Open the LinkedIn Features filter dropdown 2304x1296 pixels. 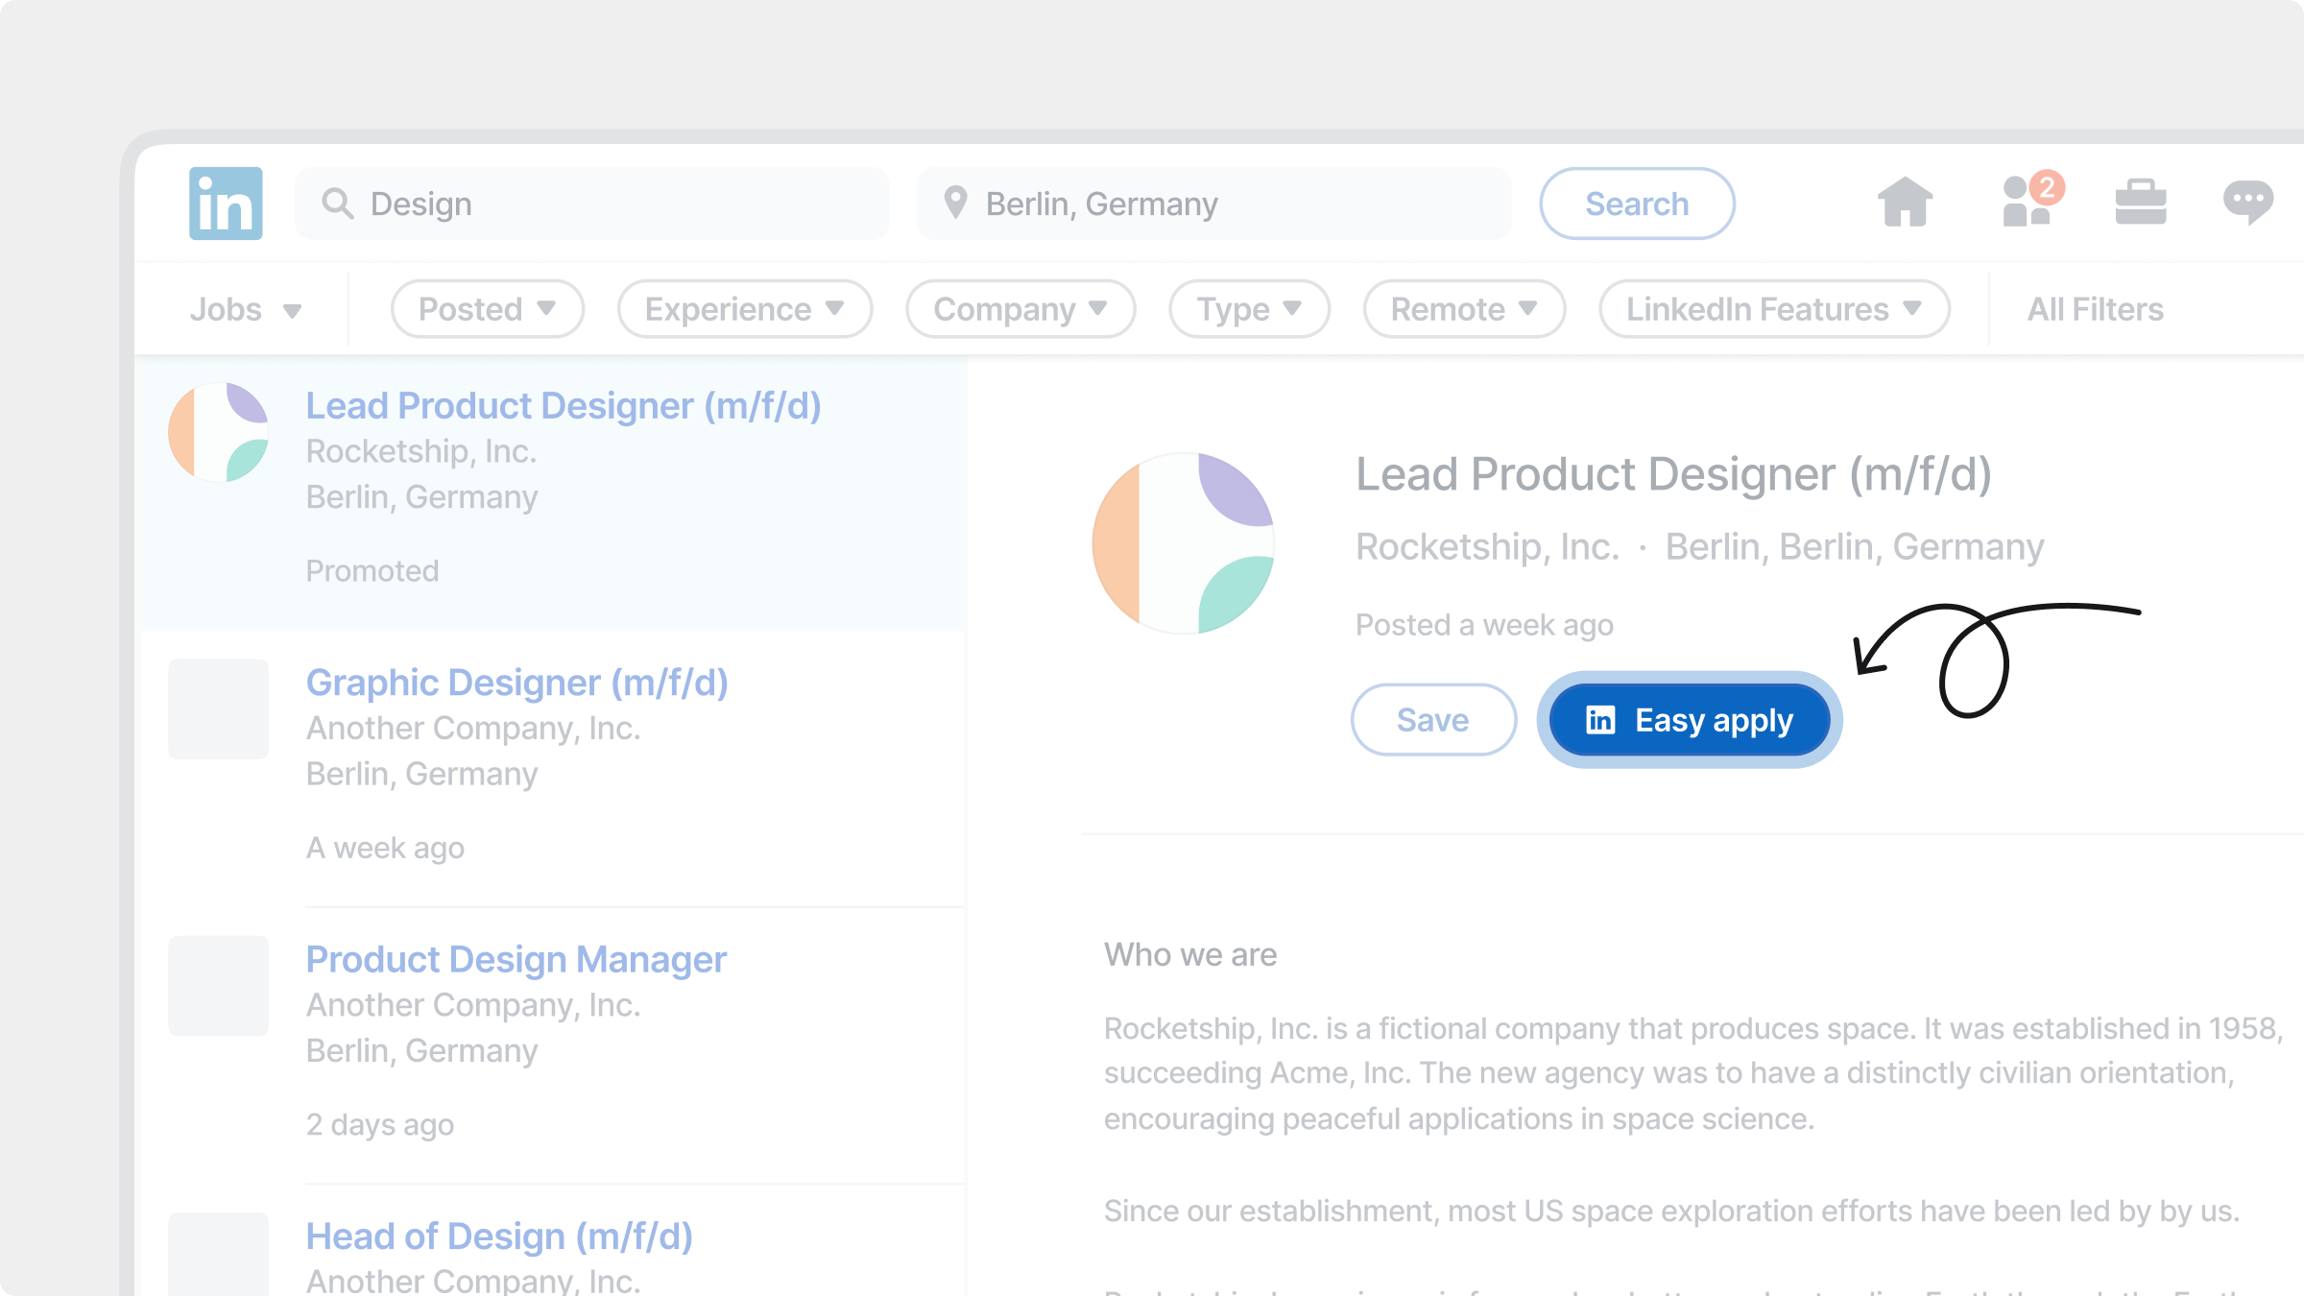point(1773,309)
